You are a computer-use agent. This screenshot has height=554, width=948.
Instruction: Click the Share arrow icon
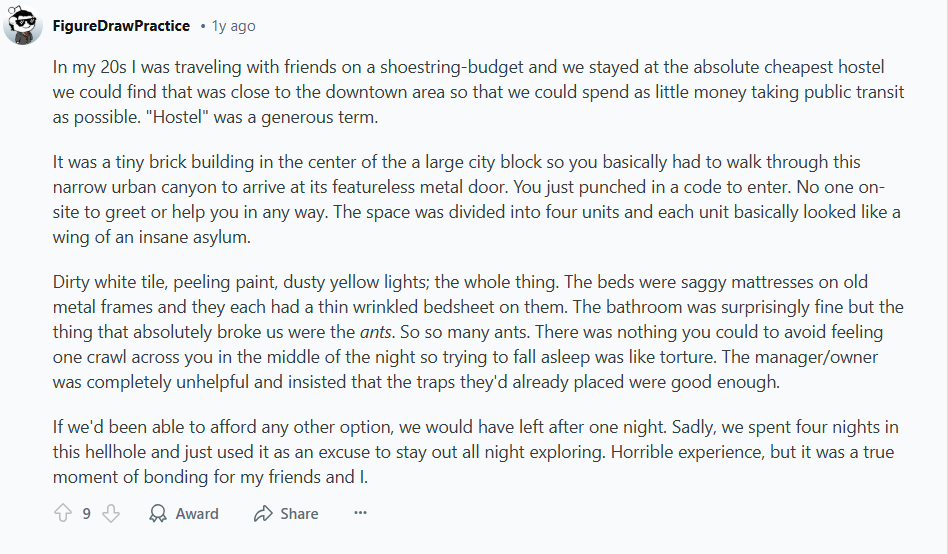[x=264, y=513]
